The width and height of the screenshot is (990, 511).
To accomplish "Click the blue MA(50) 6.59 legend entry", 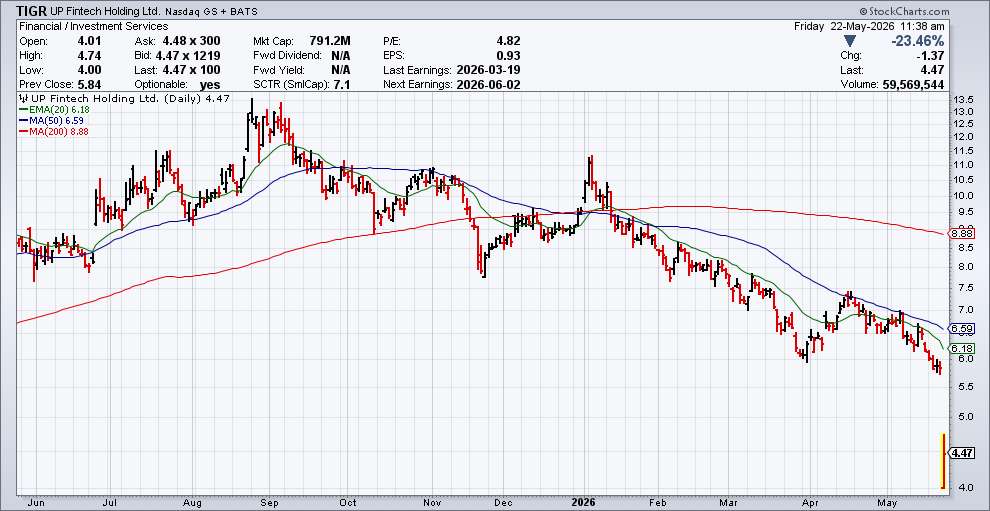I will [x=51, y=119].
